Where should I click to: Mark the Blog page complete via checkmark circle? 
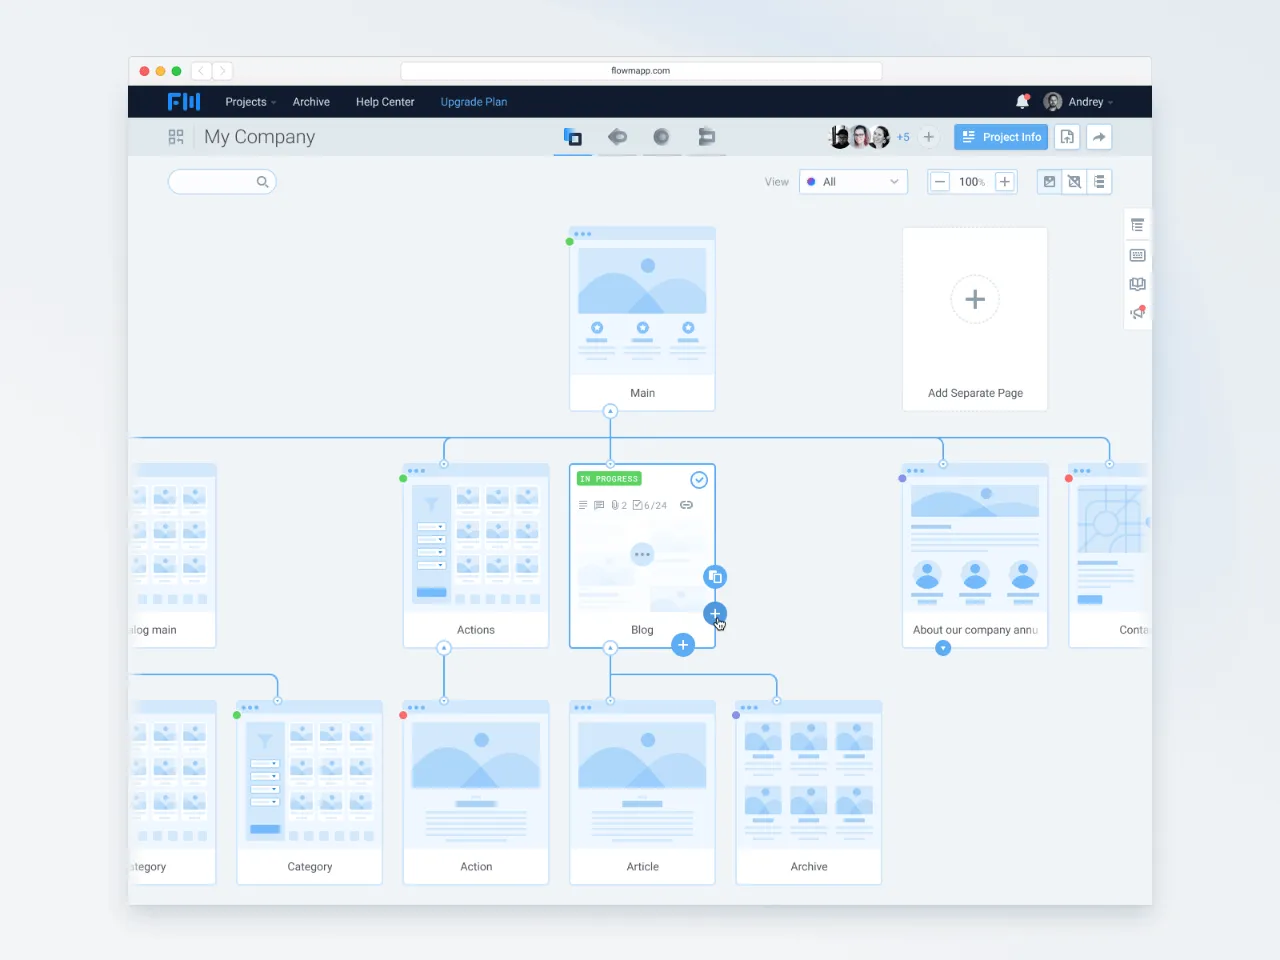(x=699, y=480)
